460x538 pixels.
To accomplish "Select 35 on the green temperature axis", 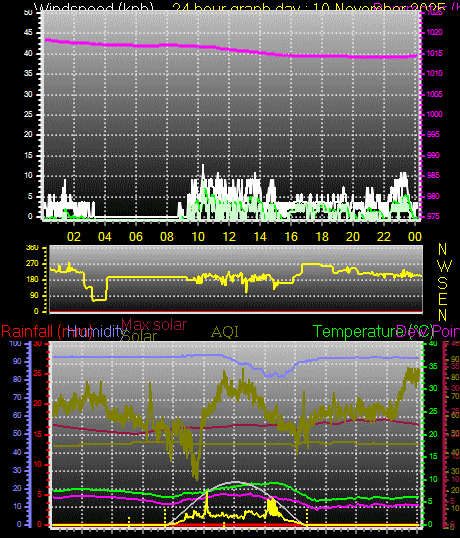I will point(433,366).
